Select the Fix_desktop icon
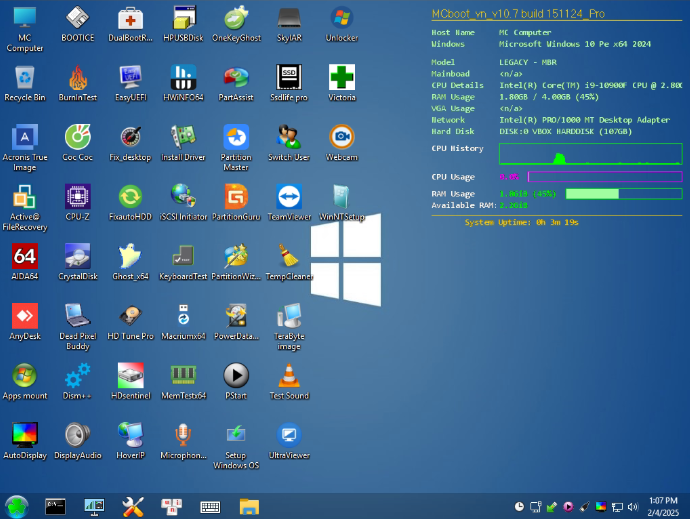690x519 pixels. (x=130, y=143)
